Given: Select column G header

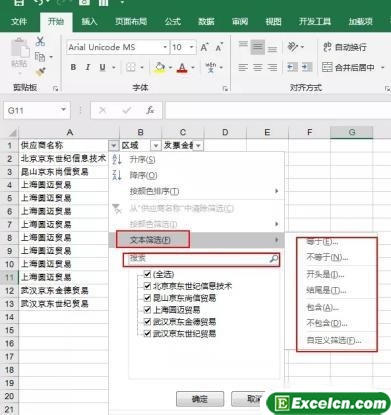Looking at the screenshot, I should pyautogui.click(x=352, y=132).
